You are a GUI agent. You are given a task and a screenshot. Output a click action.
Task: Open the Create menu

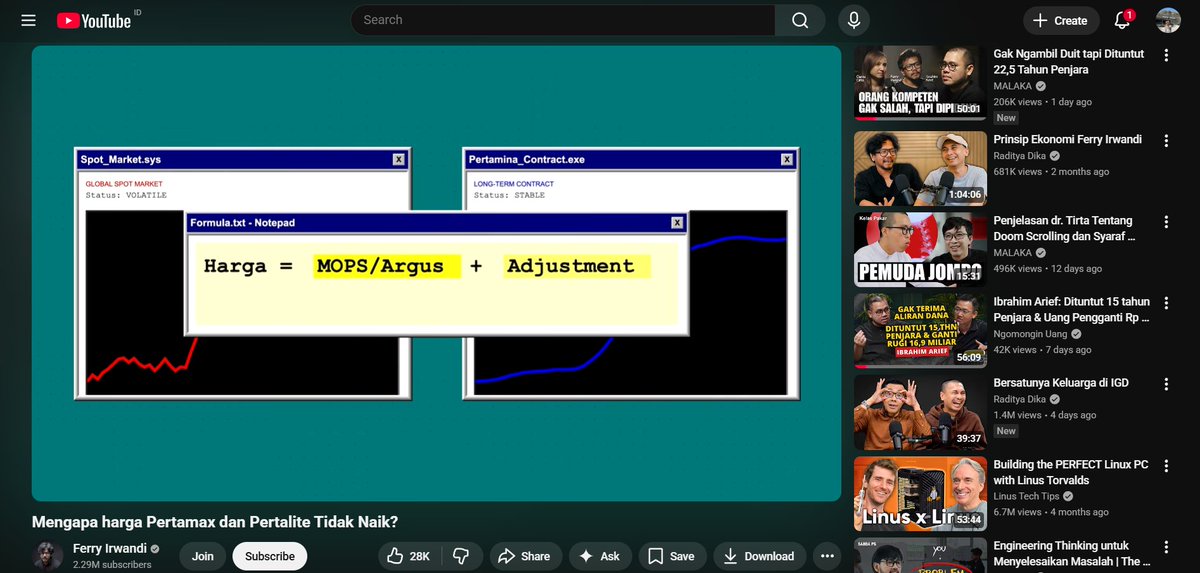pos(1061,20)
